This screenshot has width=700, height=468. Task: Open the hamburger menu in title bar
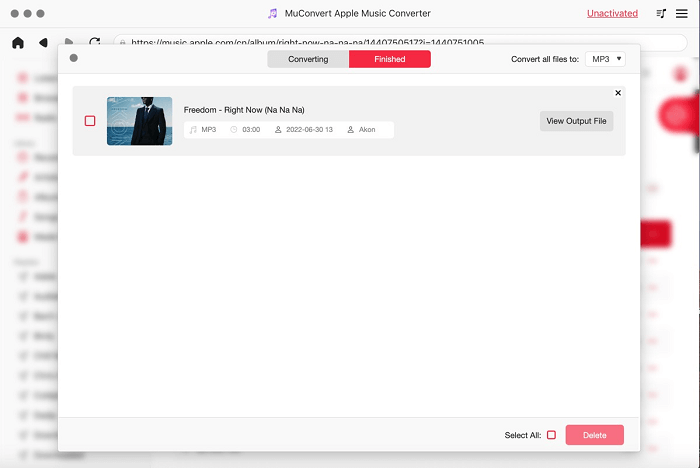coord(681,13)
